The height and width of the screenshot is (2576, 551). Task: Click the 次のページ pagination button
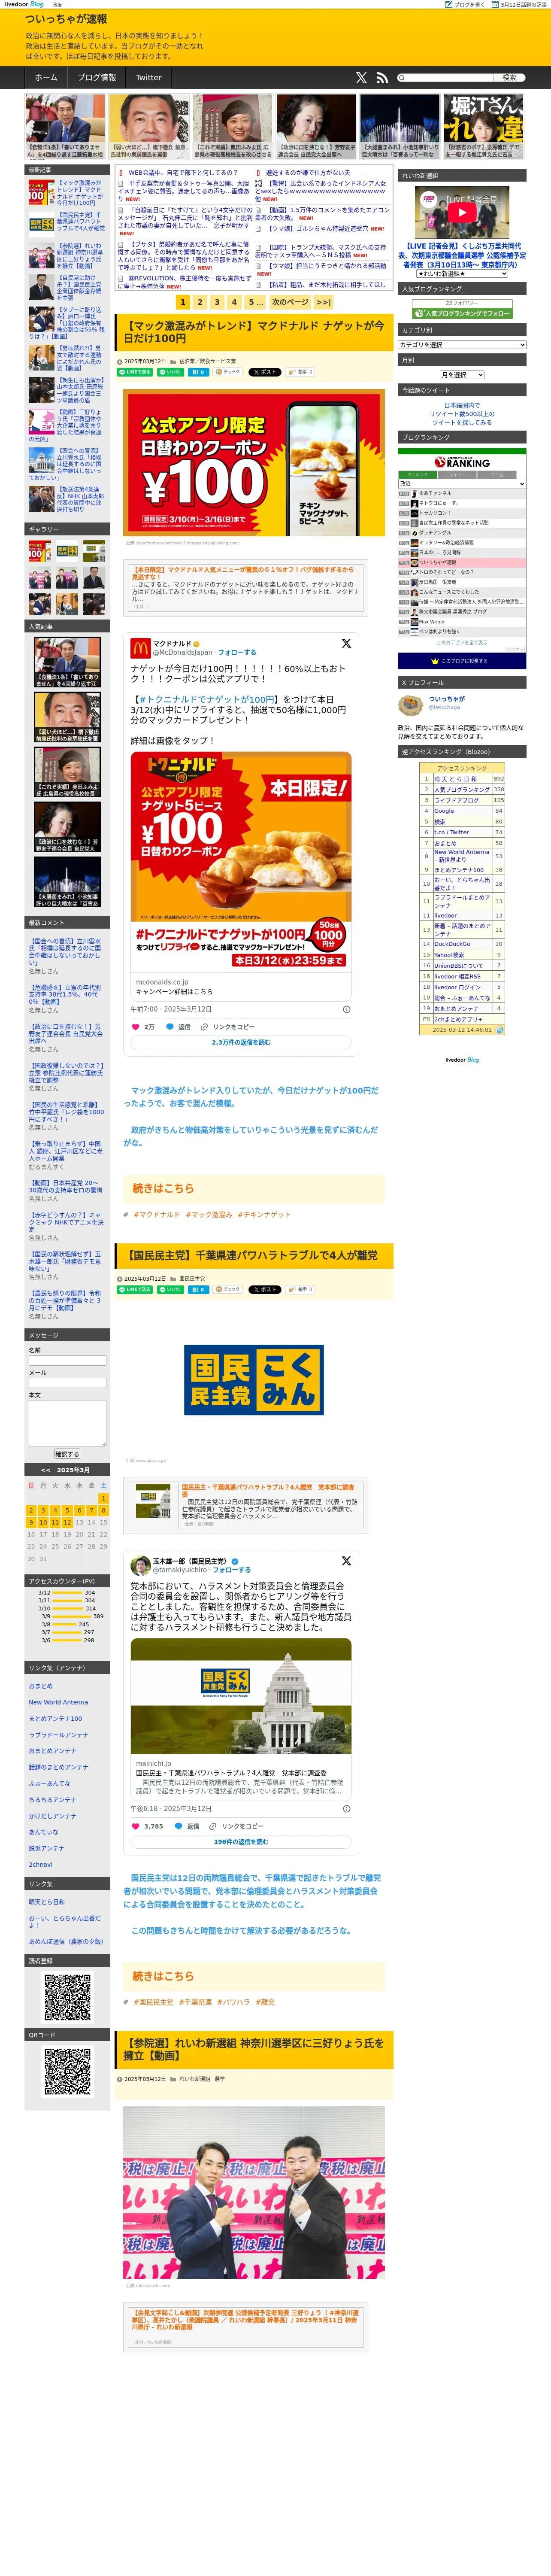pyautogui.click(x=290, y=301)
